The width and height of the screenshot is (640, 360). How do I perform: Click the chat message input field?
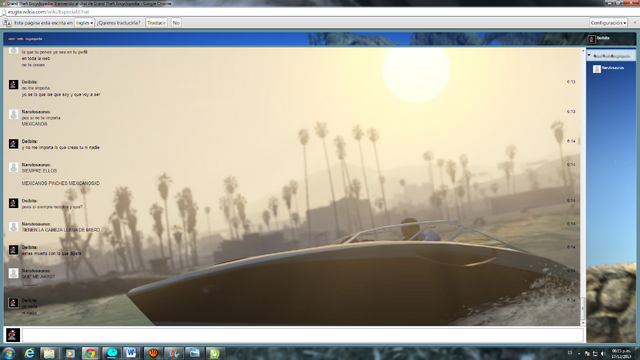[302, 335]
